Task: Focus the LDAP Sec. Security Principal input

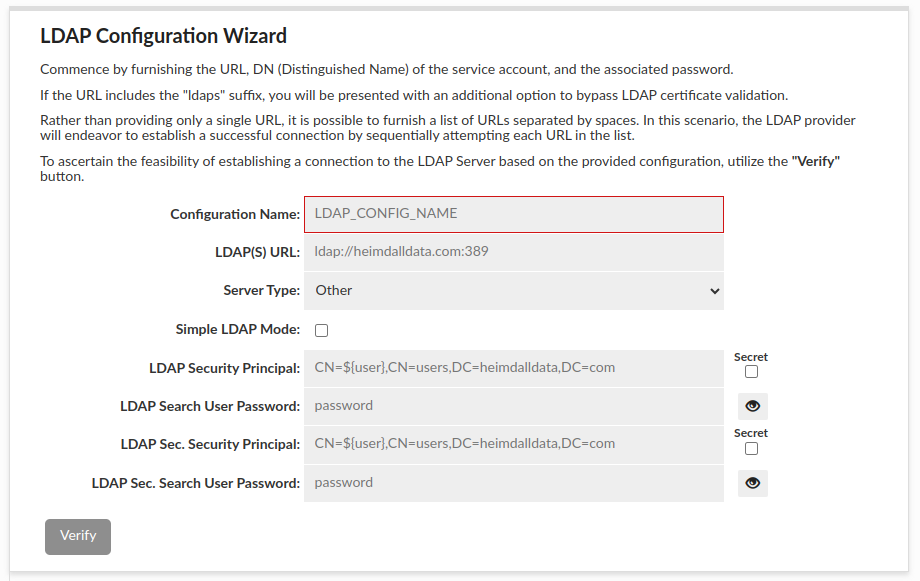Action: coord(513,444)
